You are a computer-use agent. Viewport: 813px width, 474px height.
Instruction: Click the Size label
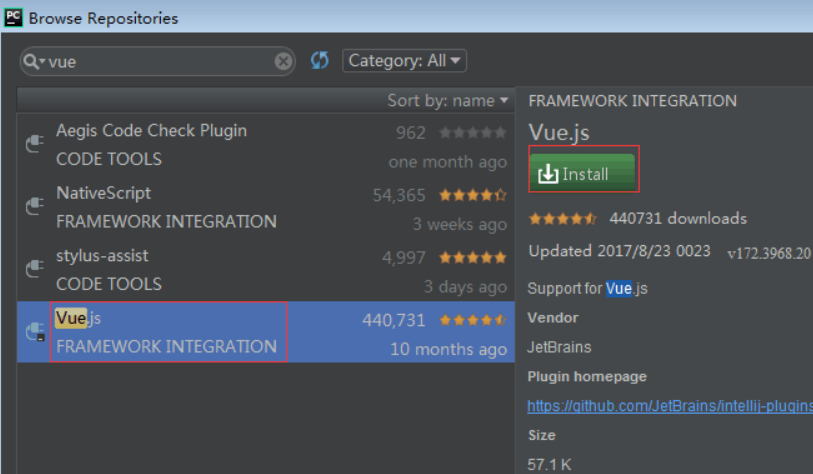(542, 435)
